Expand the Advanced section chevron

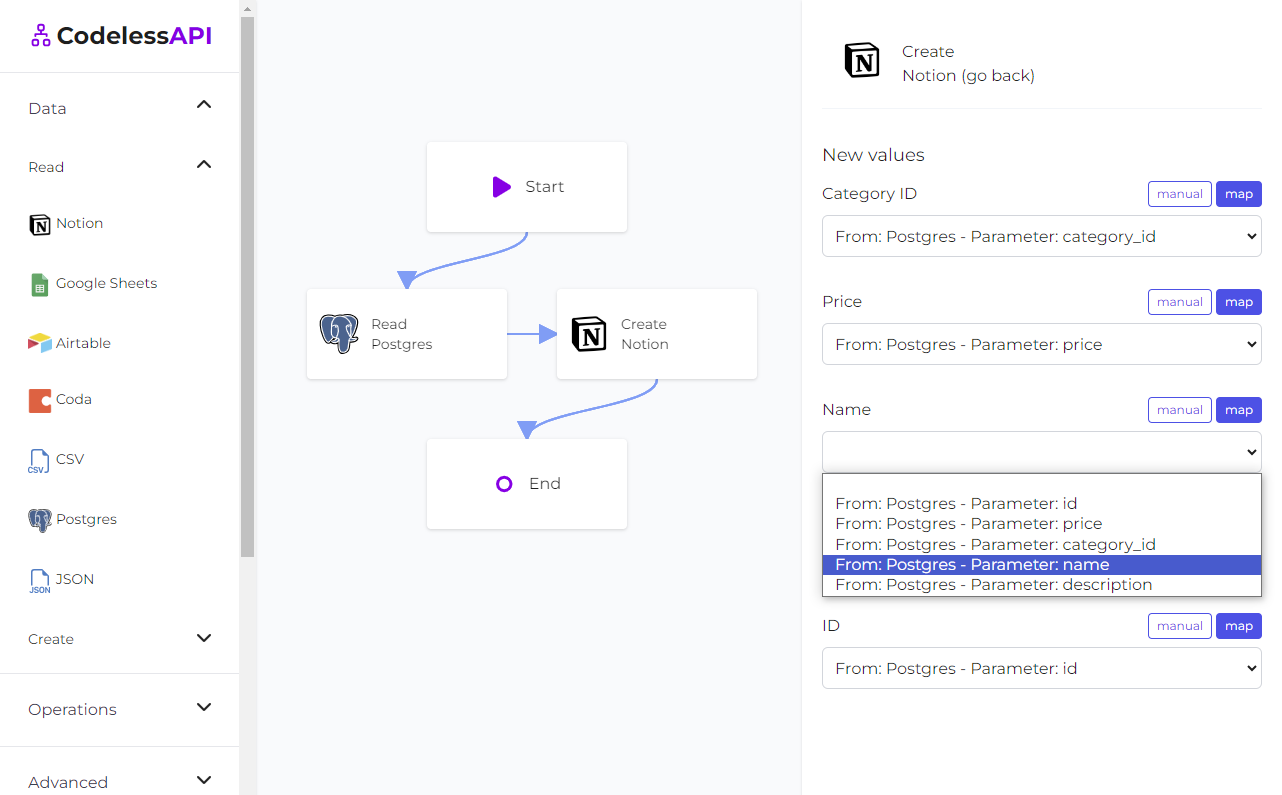point(204,780)
